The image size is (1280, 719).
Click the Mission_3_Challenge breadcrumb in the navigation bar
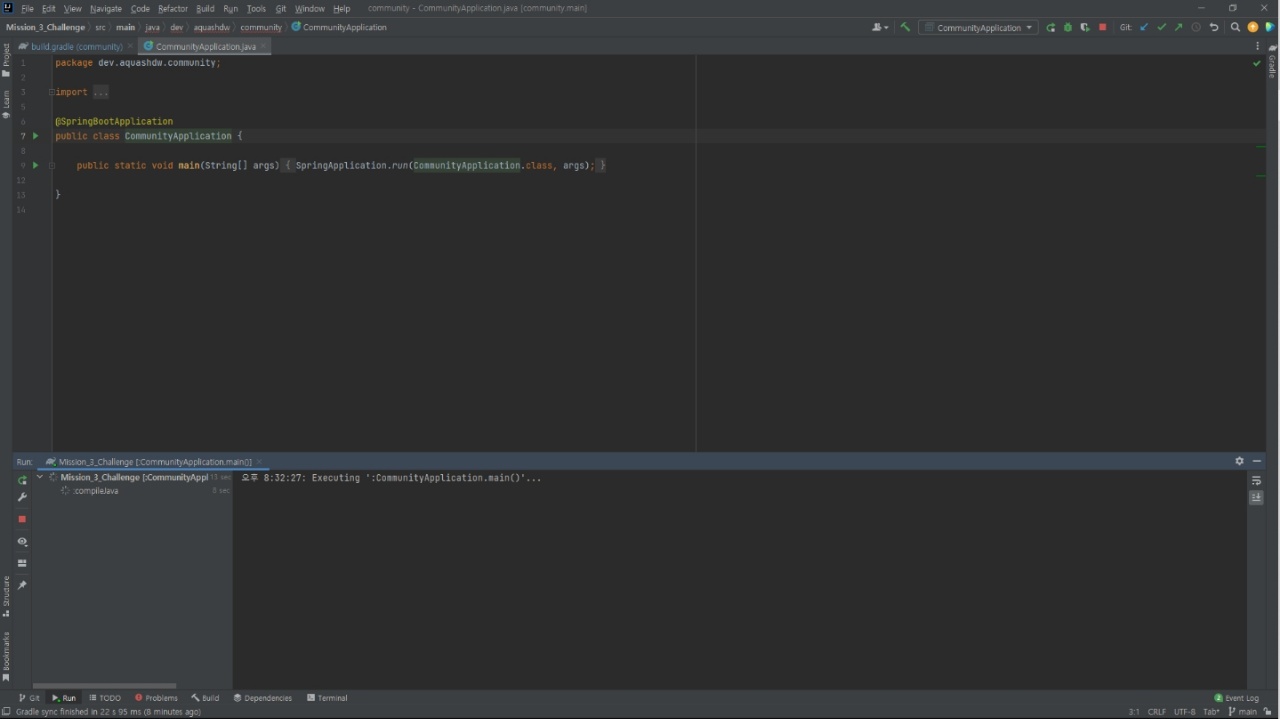pos(45,27)
